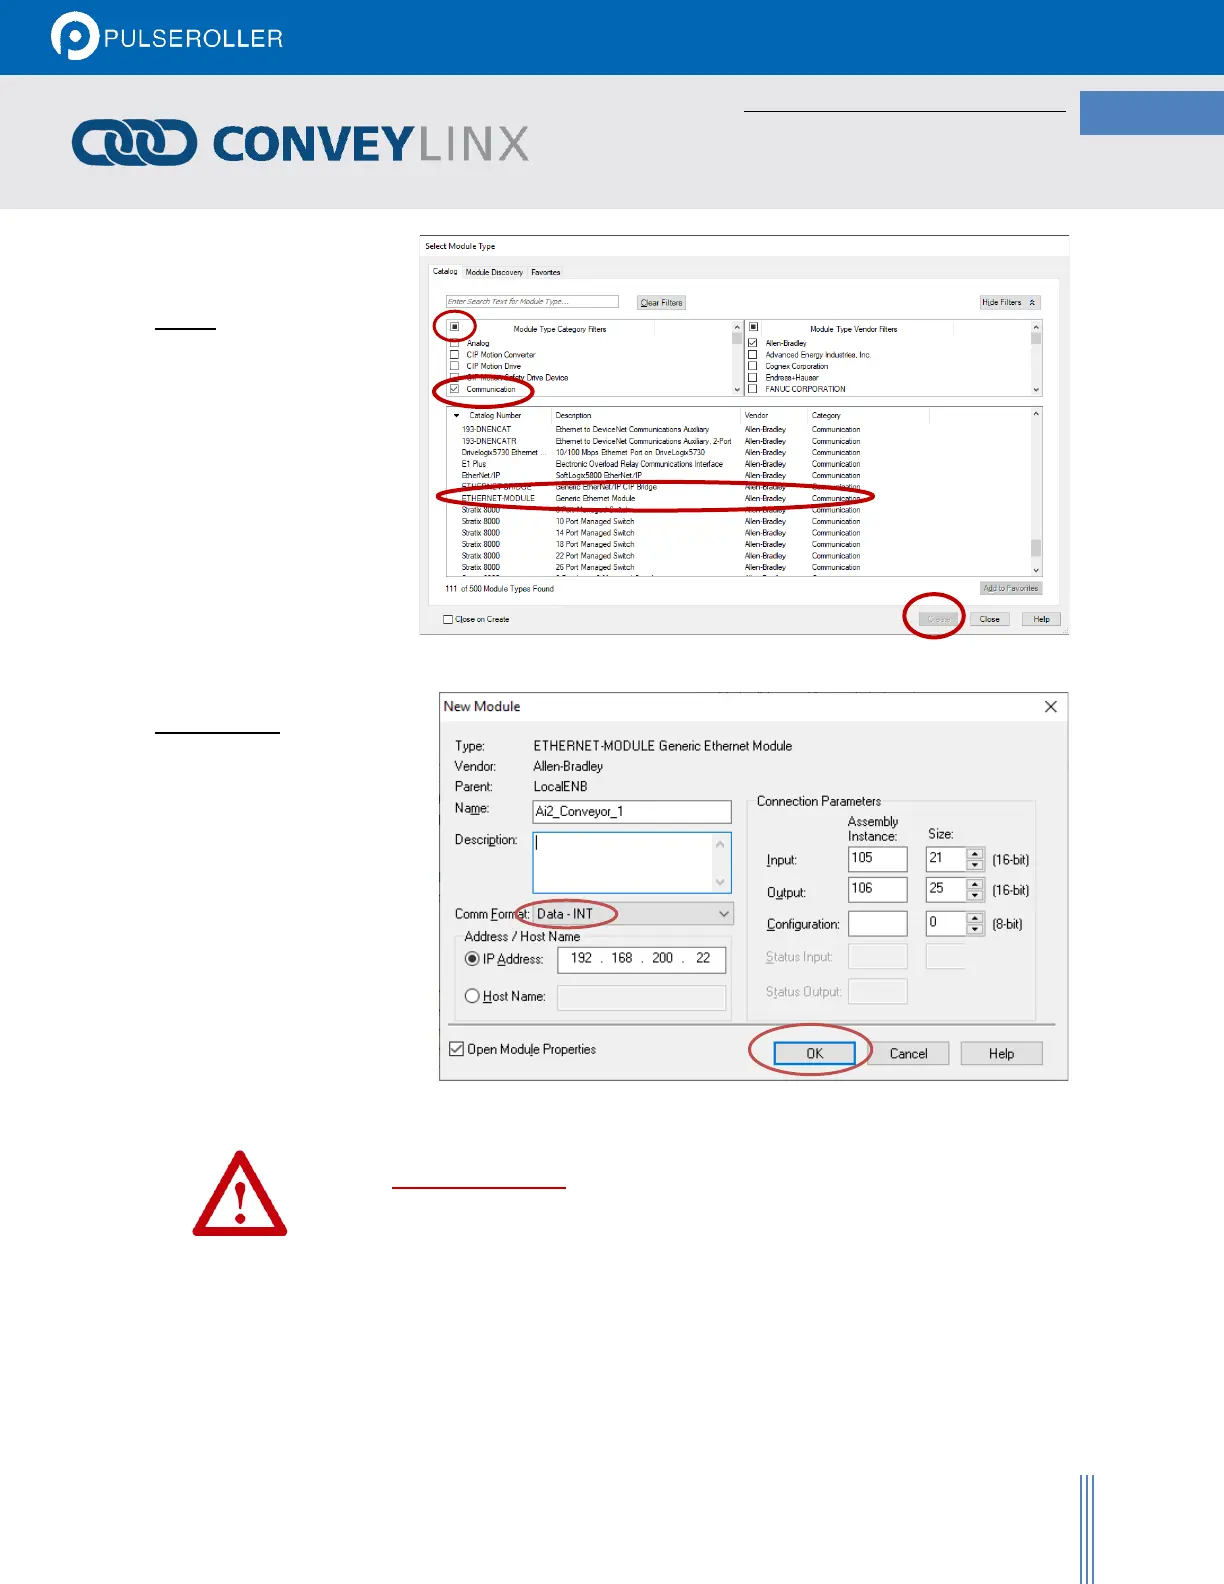The height and width of the screenshot is (1584, 1224).
Task: Enable the Close on Create checkbox
Action: tap(448, 619)
